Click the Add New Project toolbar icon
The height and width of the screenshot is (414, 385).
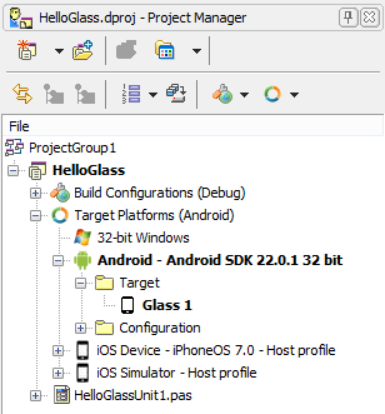(x=27, y=50)
